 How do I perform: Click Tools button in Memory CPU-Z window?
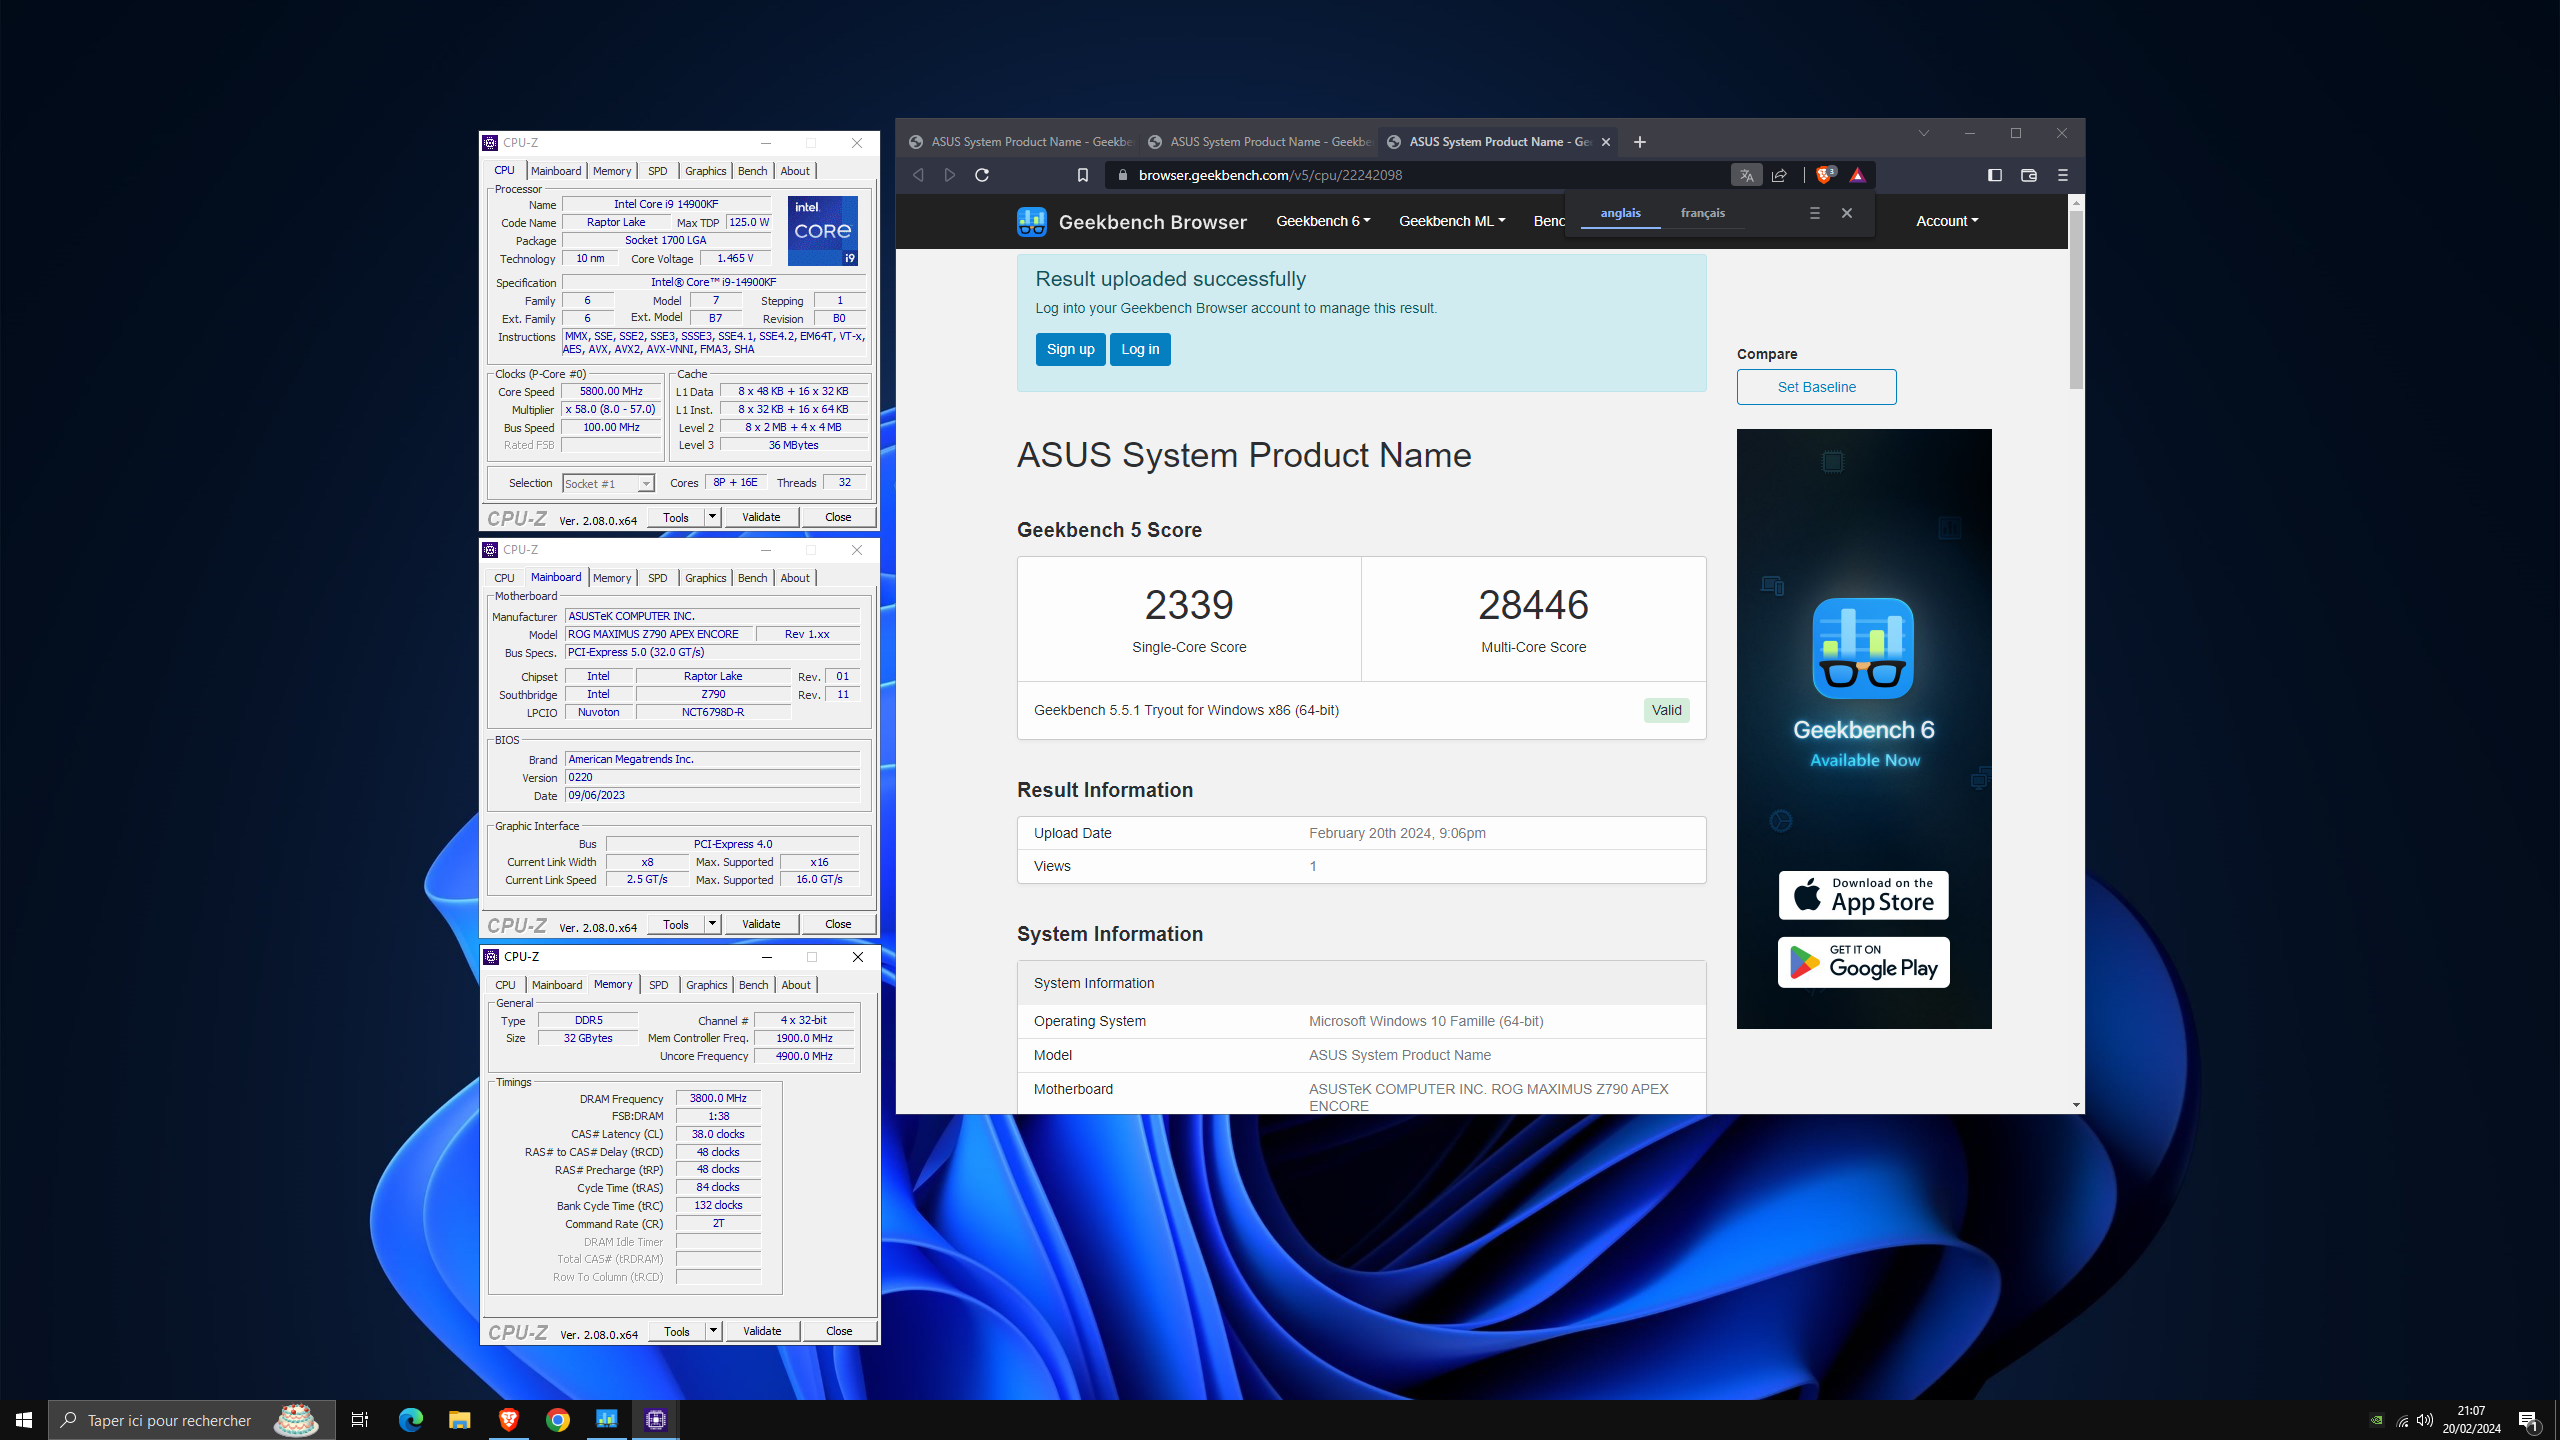pos(677,1331)
